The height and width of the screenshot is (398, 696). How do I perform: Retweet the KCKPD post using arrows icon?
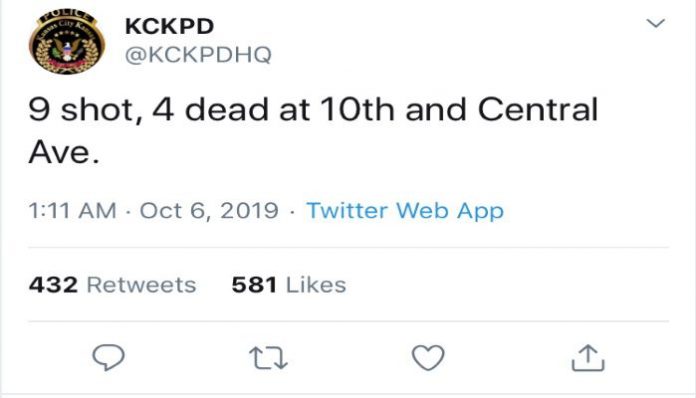(268, 358)
